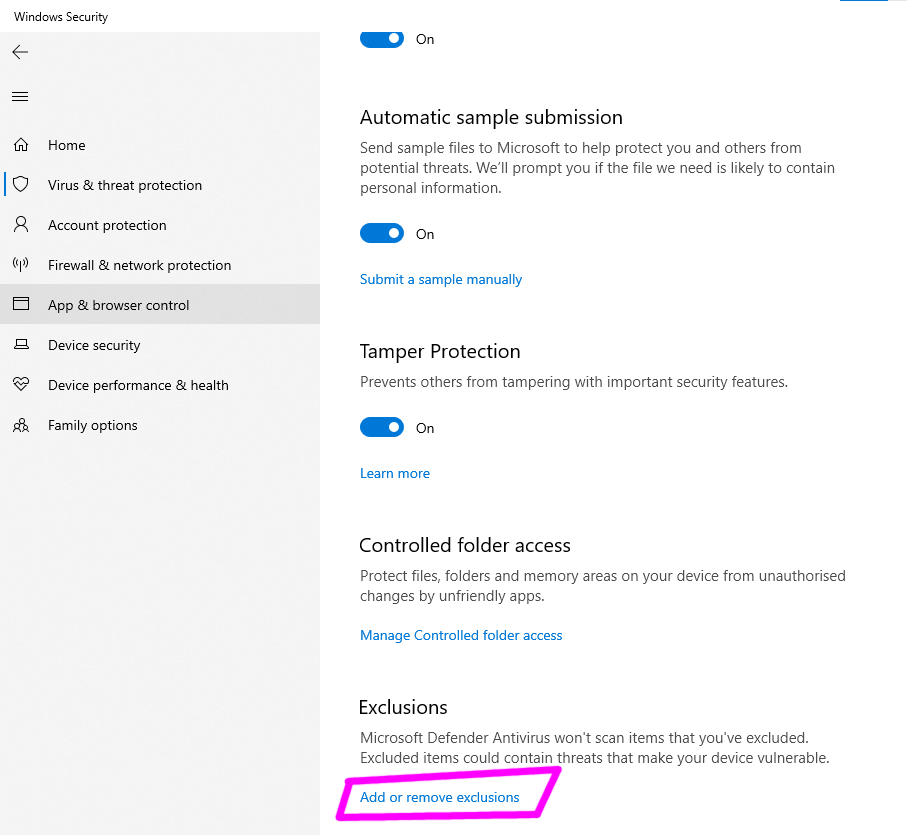Click the Device security laptop icon

pyautogui.click(x=21, y=345)
